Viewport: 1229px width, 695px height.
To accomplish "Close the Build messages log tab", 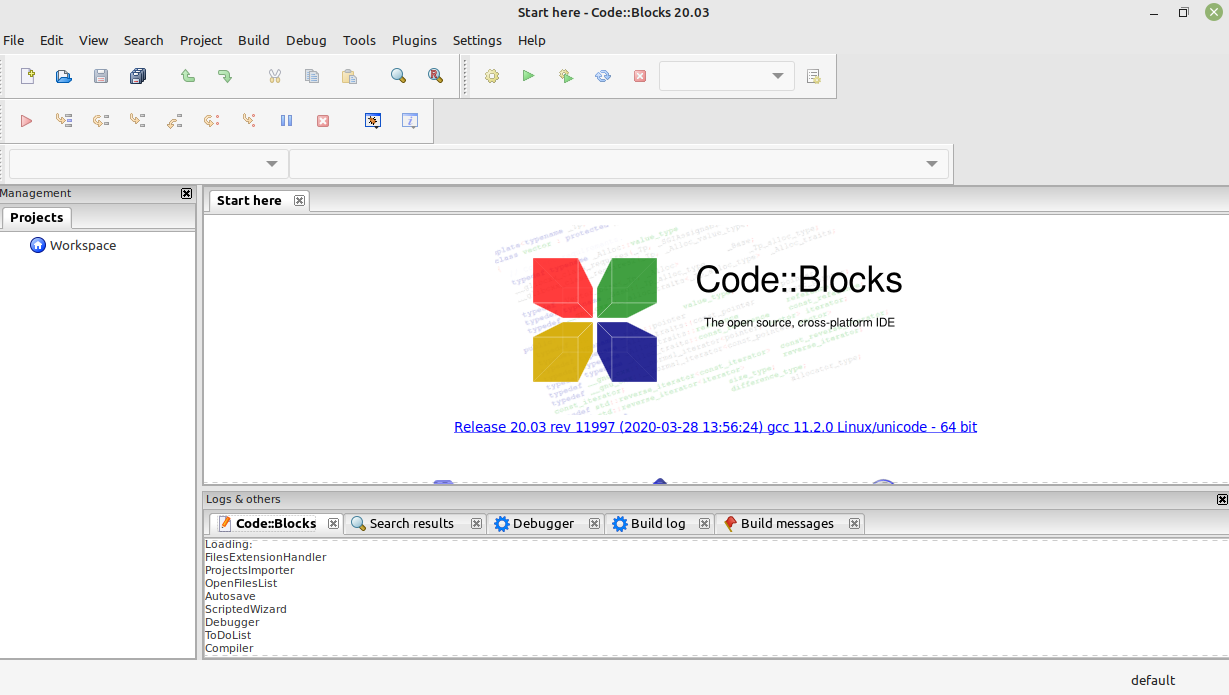I will tap(854, 523).
